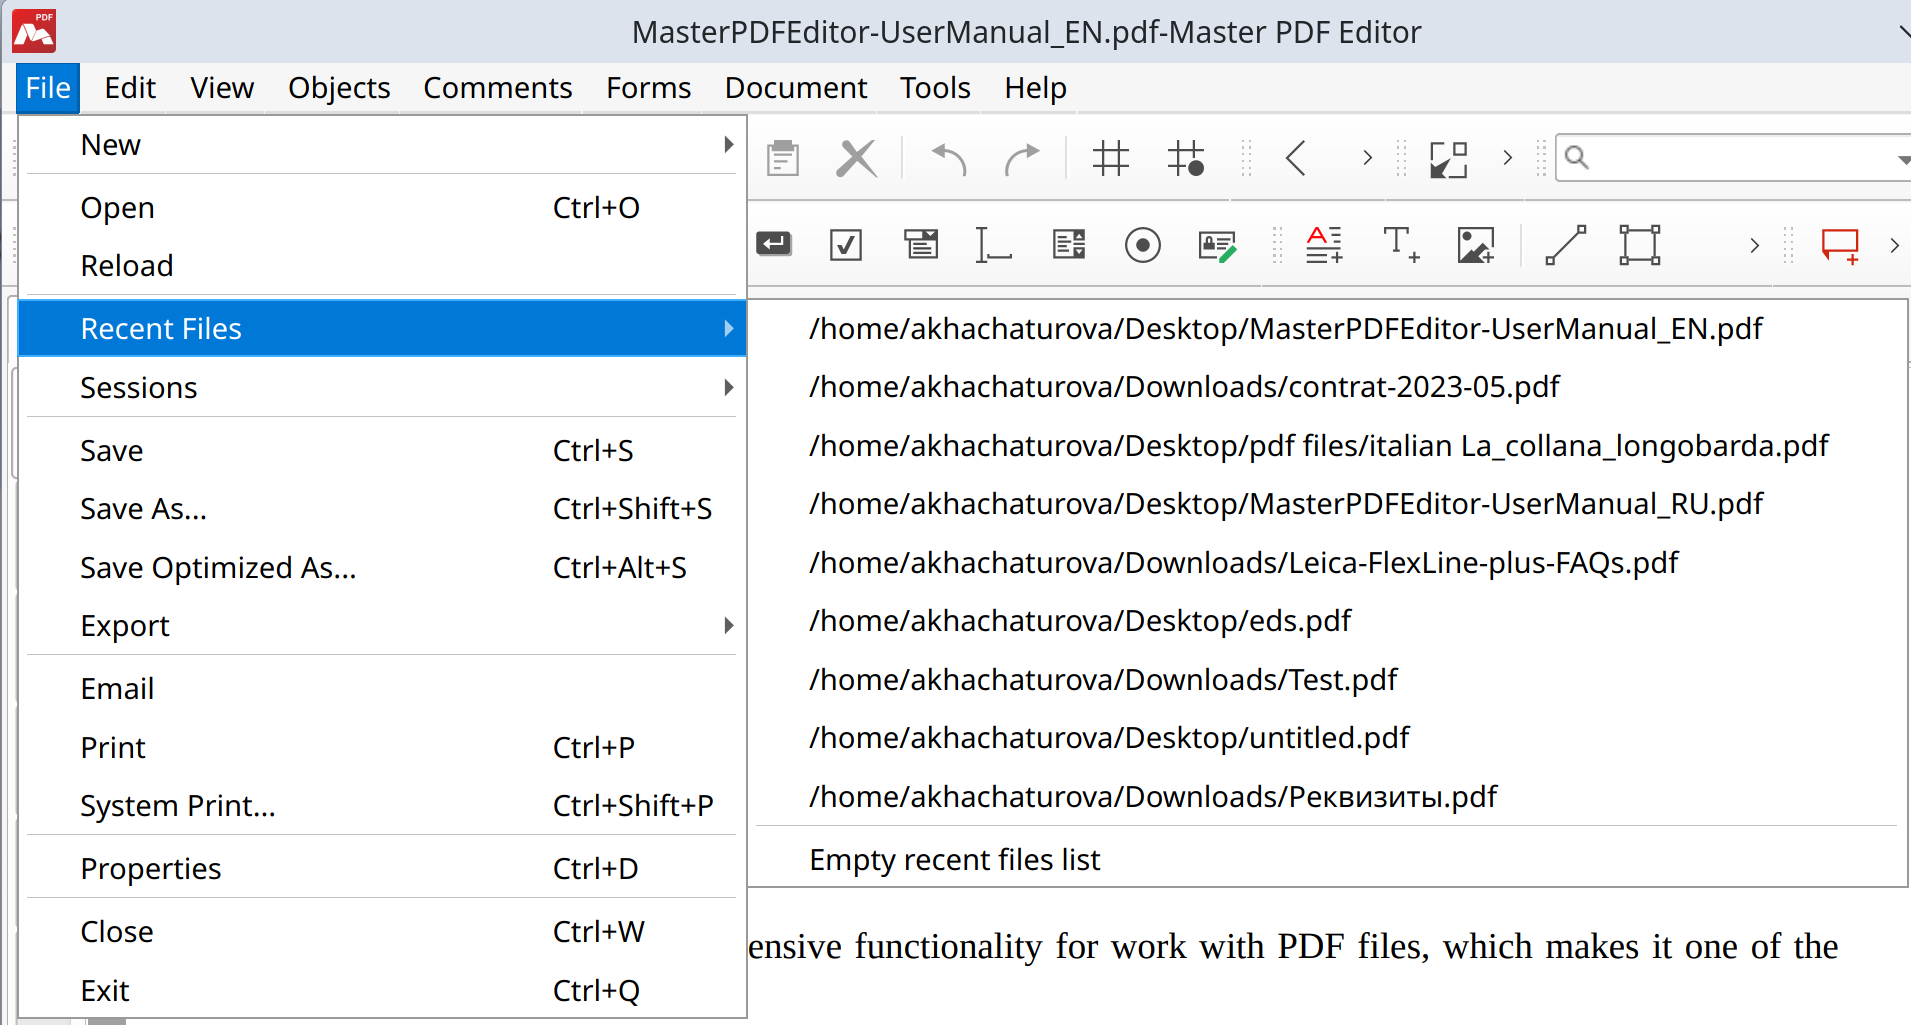Expand the Export submenu
This screenshot has height=1025, width=1911.
point(382,626)
